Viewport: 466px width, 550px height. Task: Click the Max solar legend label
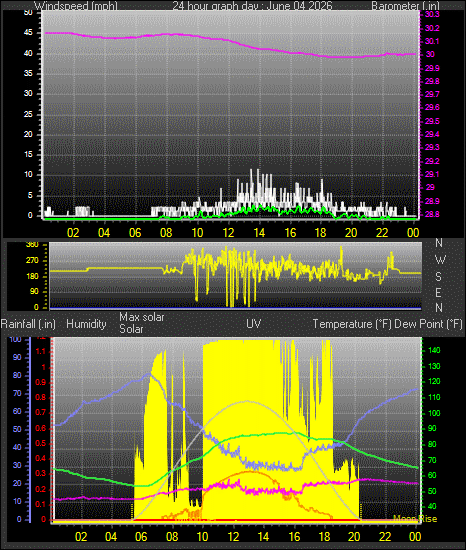coord(142,317)
